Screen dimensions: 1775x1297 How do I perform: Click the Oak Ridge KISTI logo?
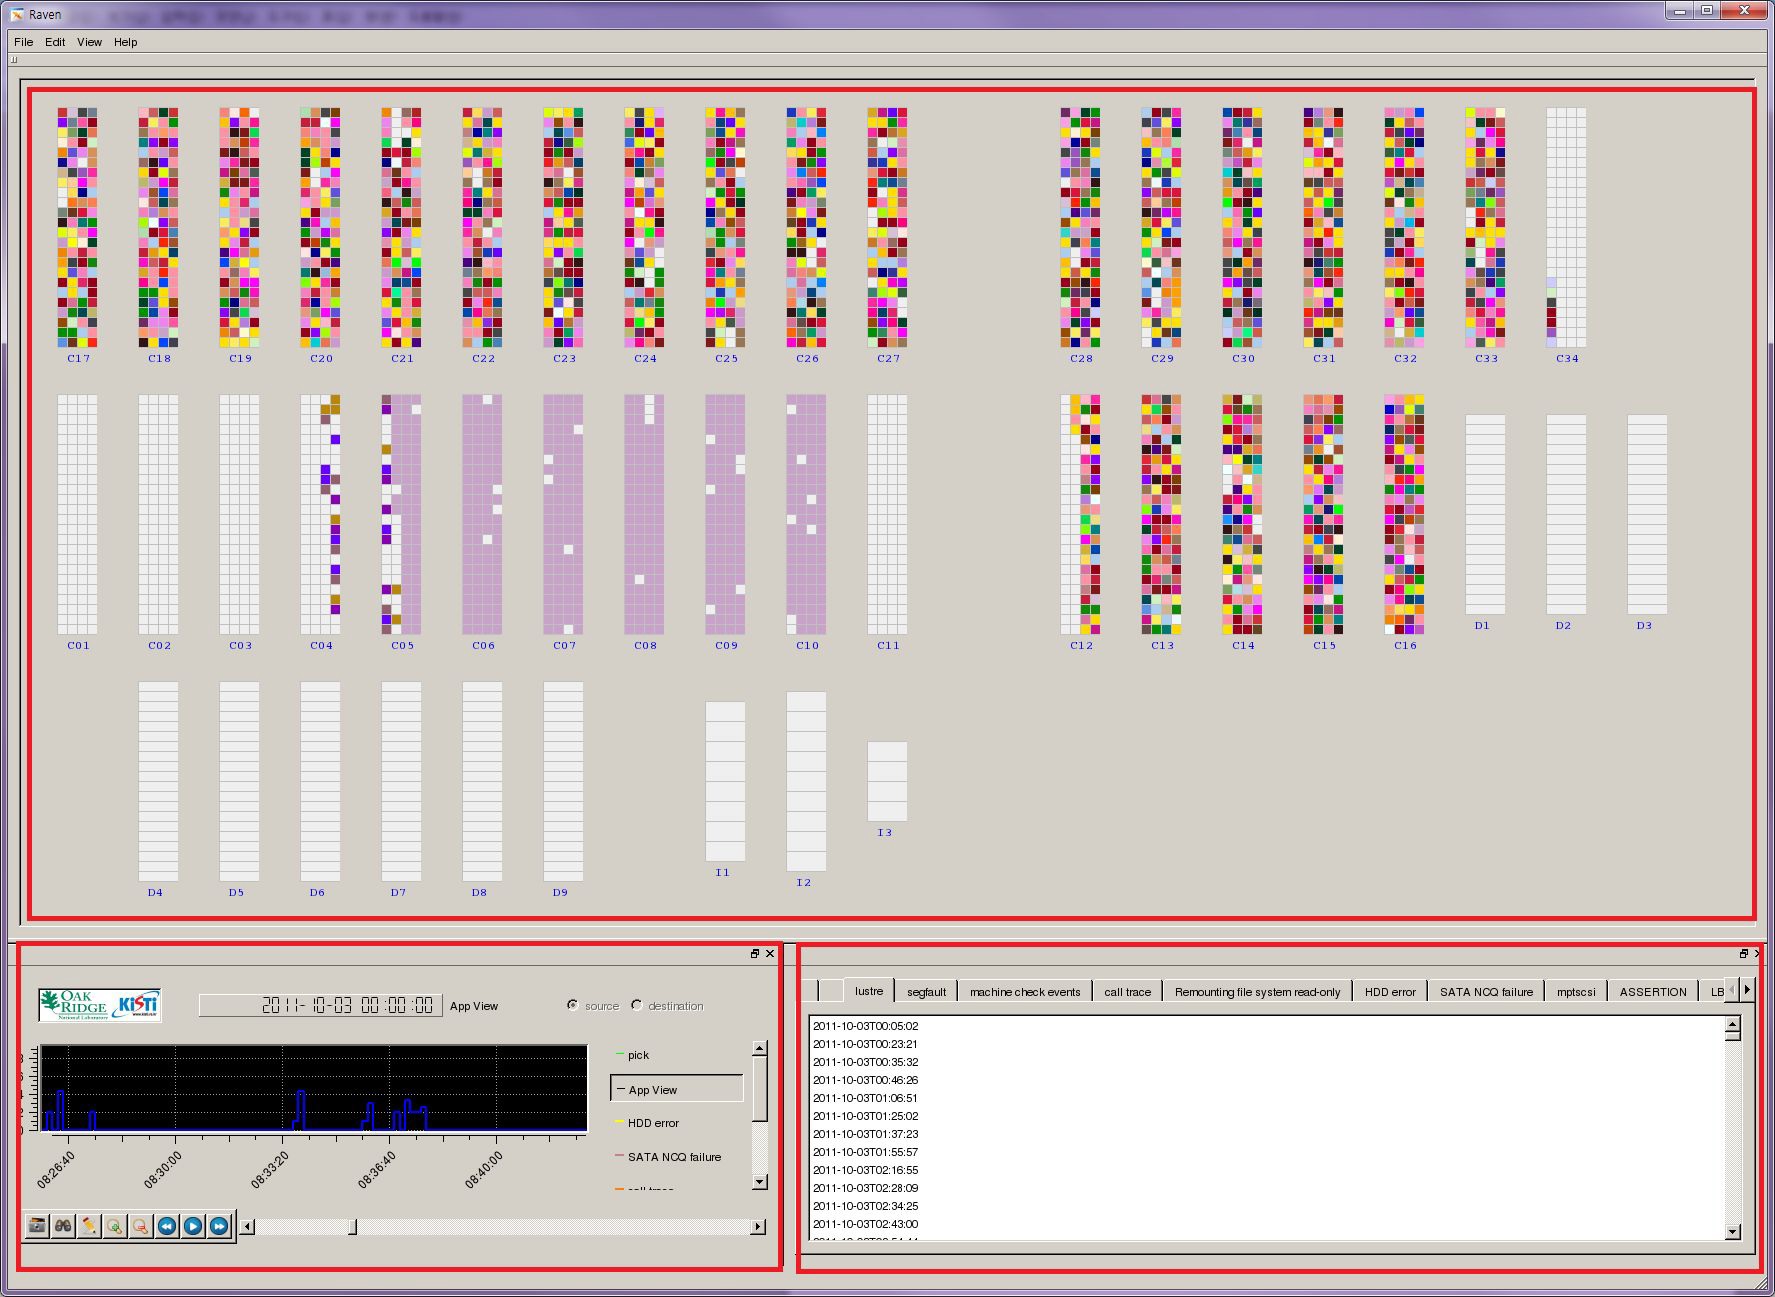pos(100,1005)
